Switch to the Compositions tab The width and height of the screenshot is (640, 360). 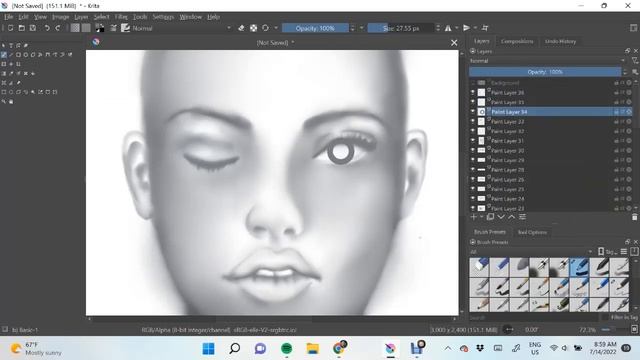click(x=517, y=41)
